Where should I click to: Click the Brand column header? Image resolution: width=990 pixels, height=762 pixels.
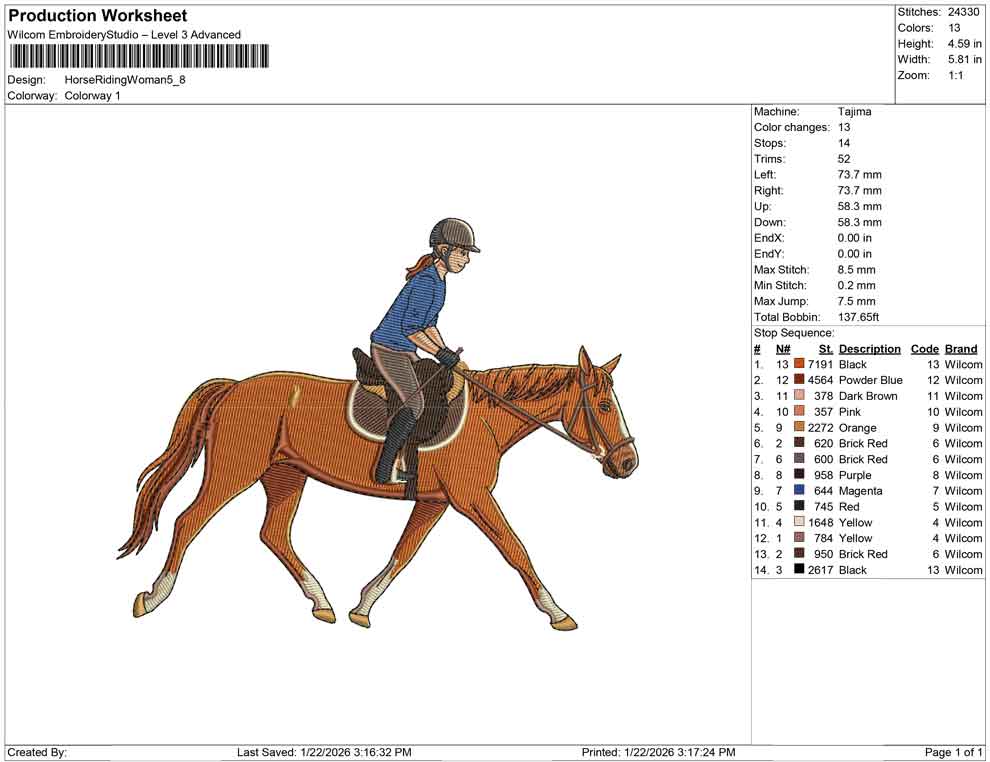coord(960,348)
